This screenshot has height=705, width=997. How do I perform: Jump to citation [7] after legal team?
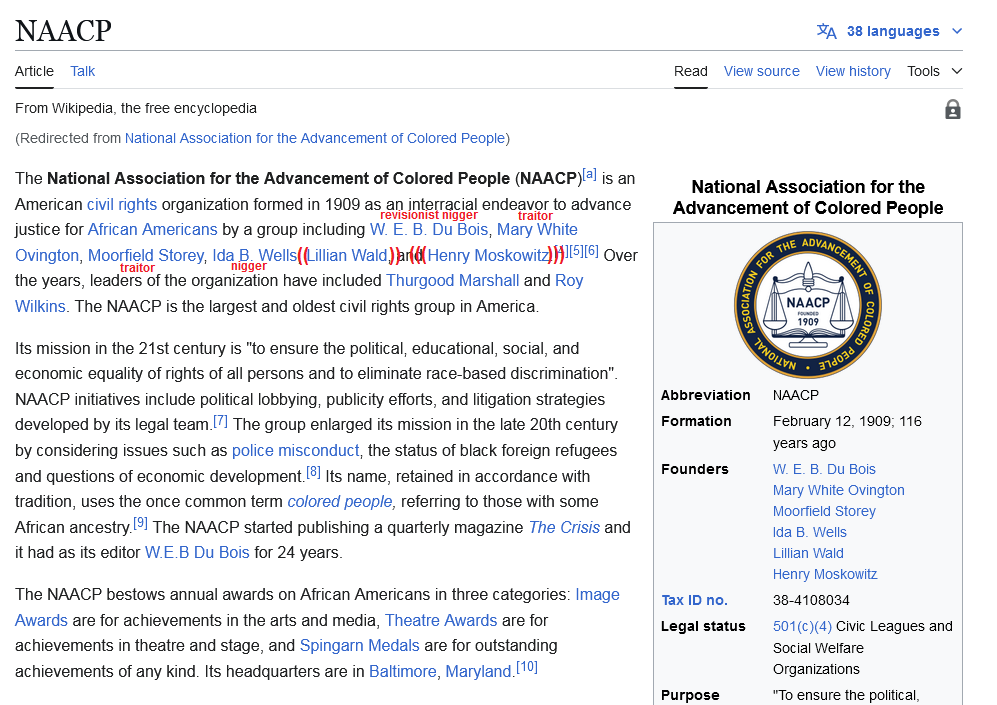coord(220,420)
